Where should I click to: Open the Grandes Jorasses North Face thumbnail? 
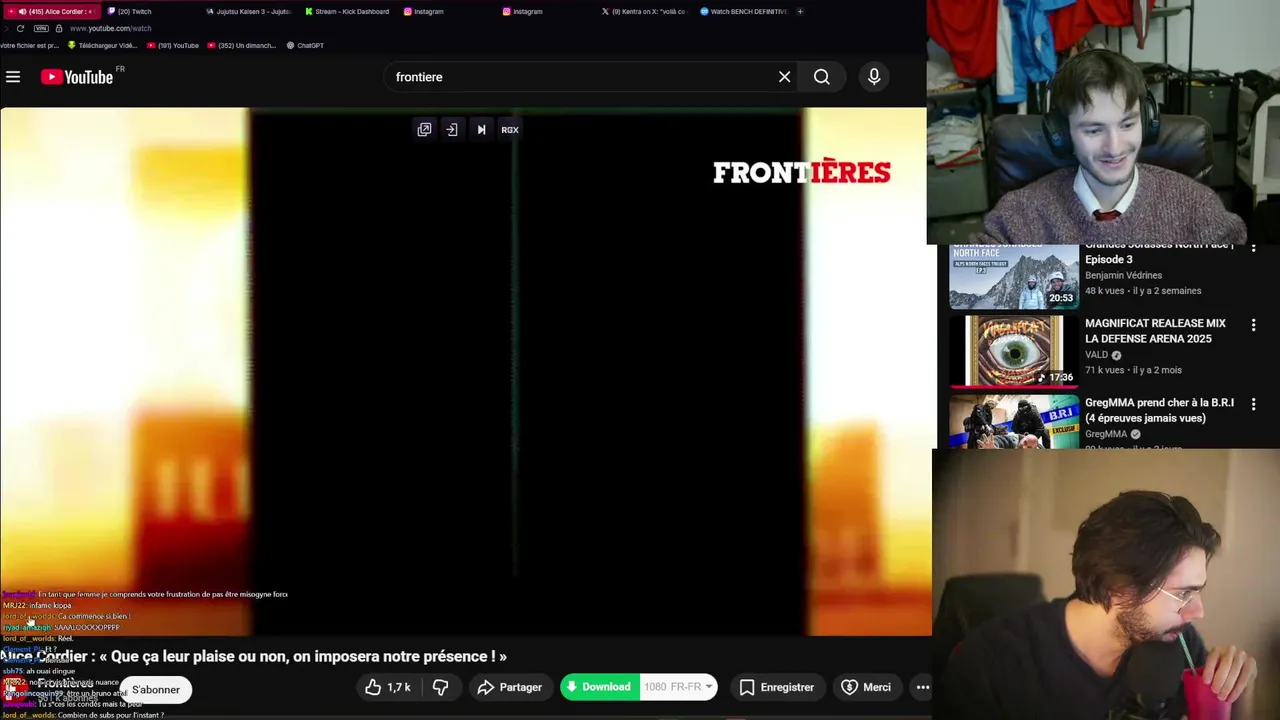[x=1014, y=276]
